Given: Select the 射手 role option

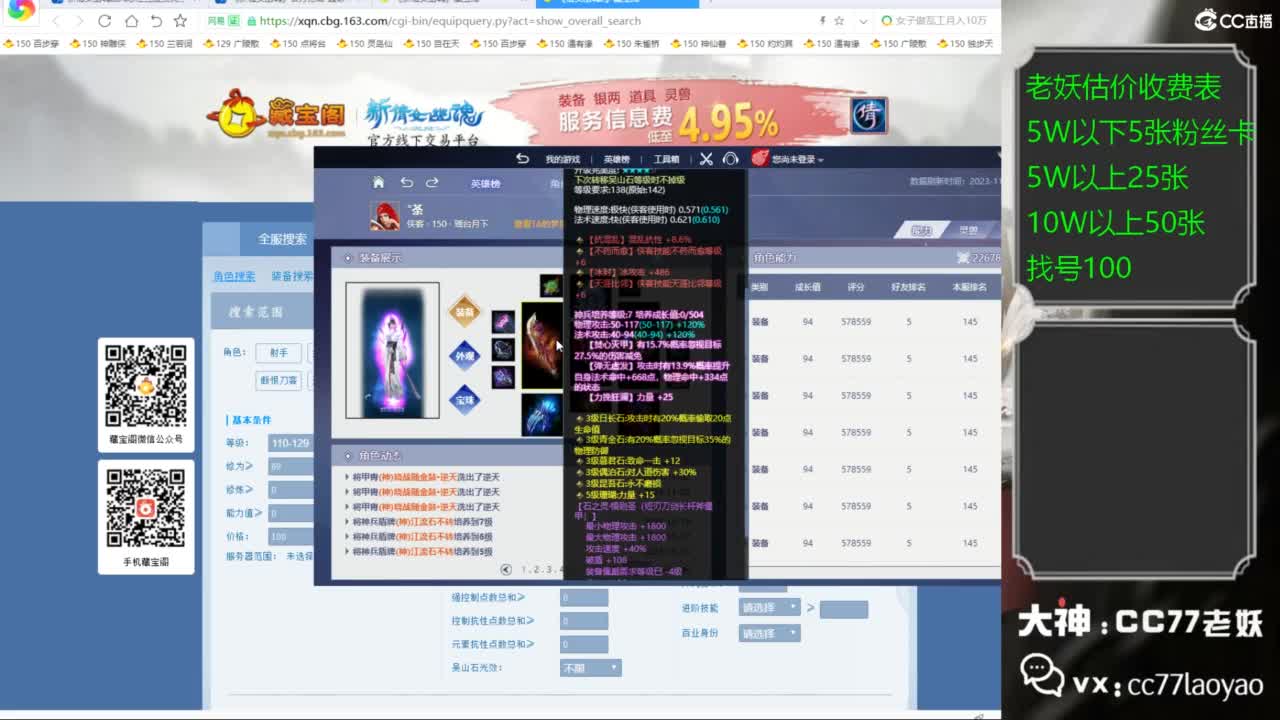Looking at the screenshot, I should tap(278, 353).
